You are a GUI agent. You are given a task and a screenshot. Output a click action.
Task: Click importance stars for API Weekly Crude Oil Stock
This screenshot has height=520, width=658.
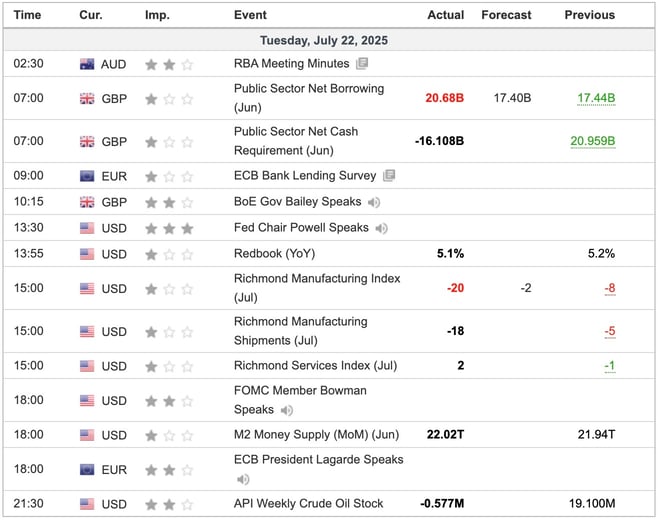169,504
